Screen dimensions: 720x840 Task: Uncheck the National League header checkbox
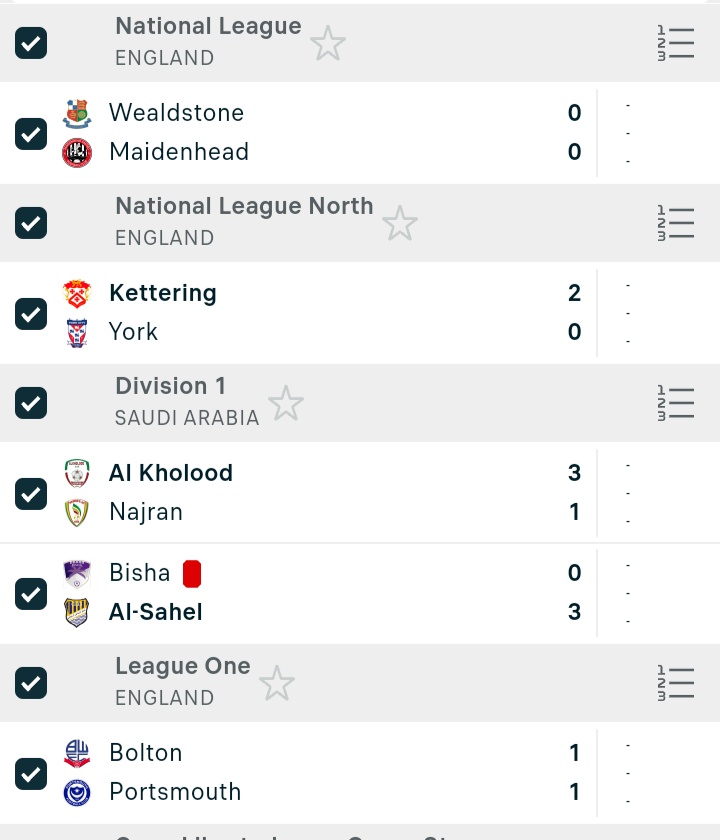point(31,43)
